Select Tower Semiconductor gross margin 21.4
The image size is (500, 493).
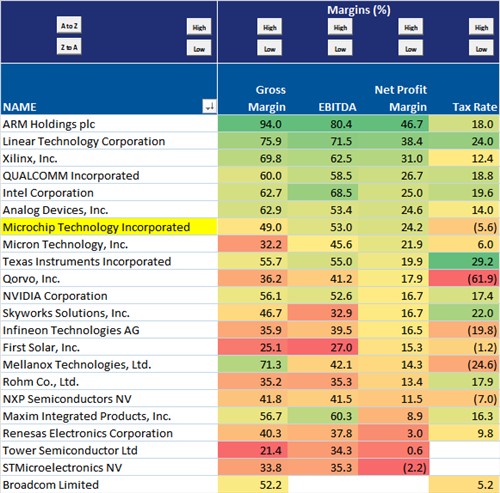(x=253, y=450)
